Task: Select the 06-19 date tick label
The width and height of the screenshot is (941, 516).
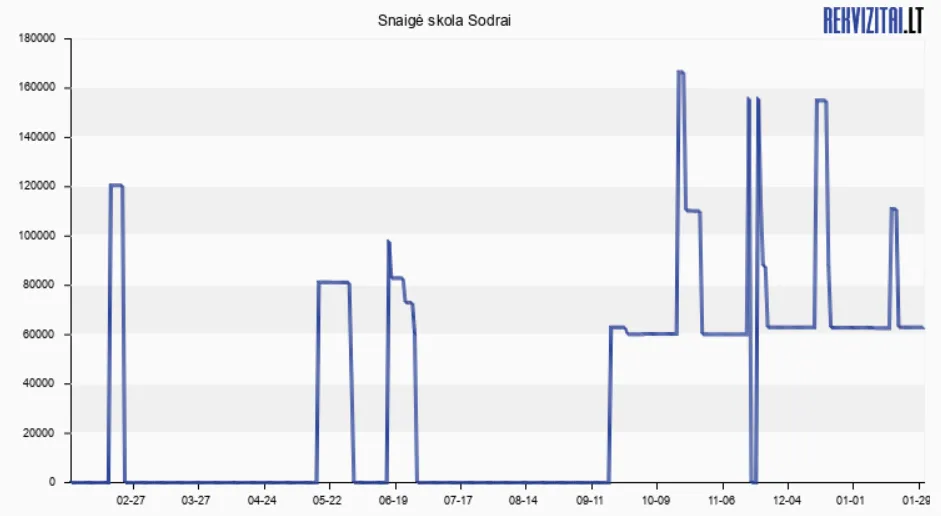Action: 394,498
